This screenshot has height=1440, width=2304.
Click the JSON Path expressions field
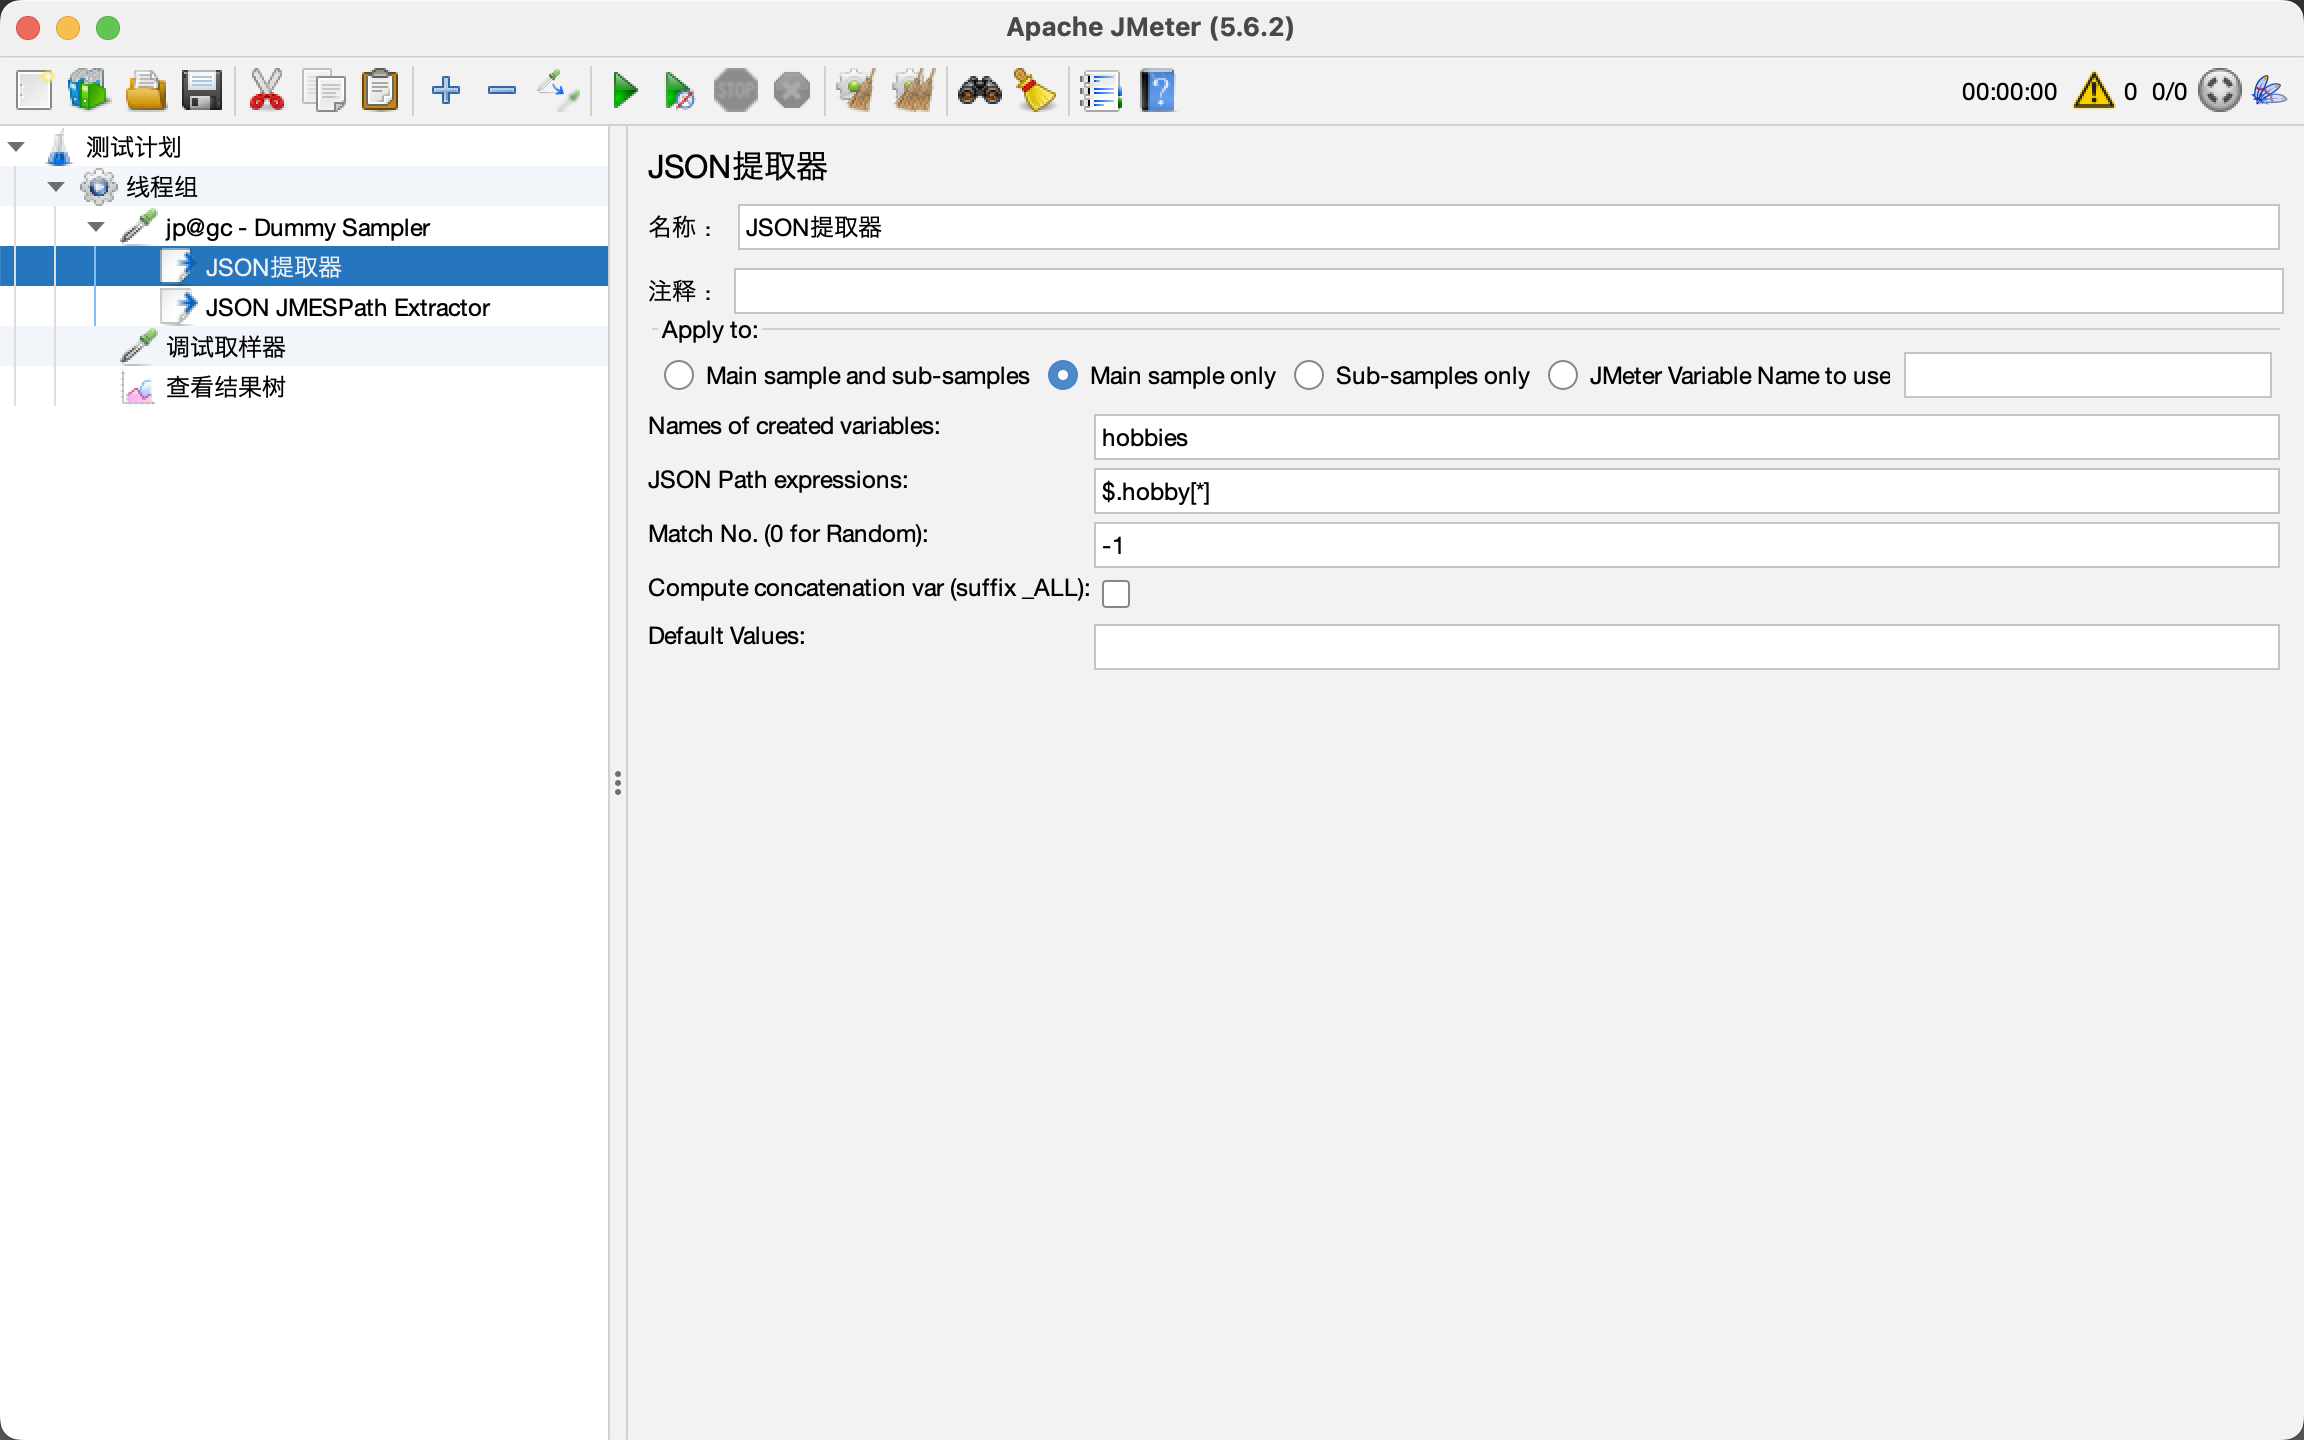click(1686, 491)
